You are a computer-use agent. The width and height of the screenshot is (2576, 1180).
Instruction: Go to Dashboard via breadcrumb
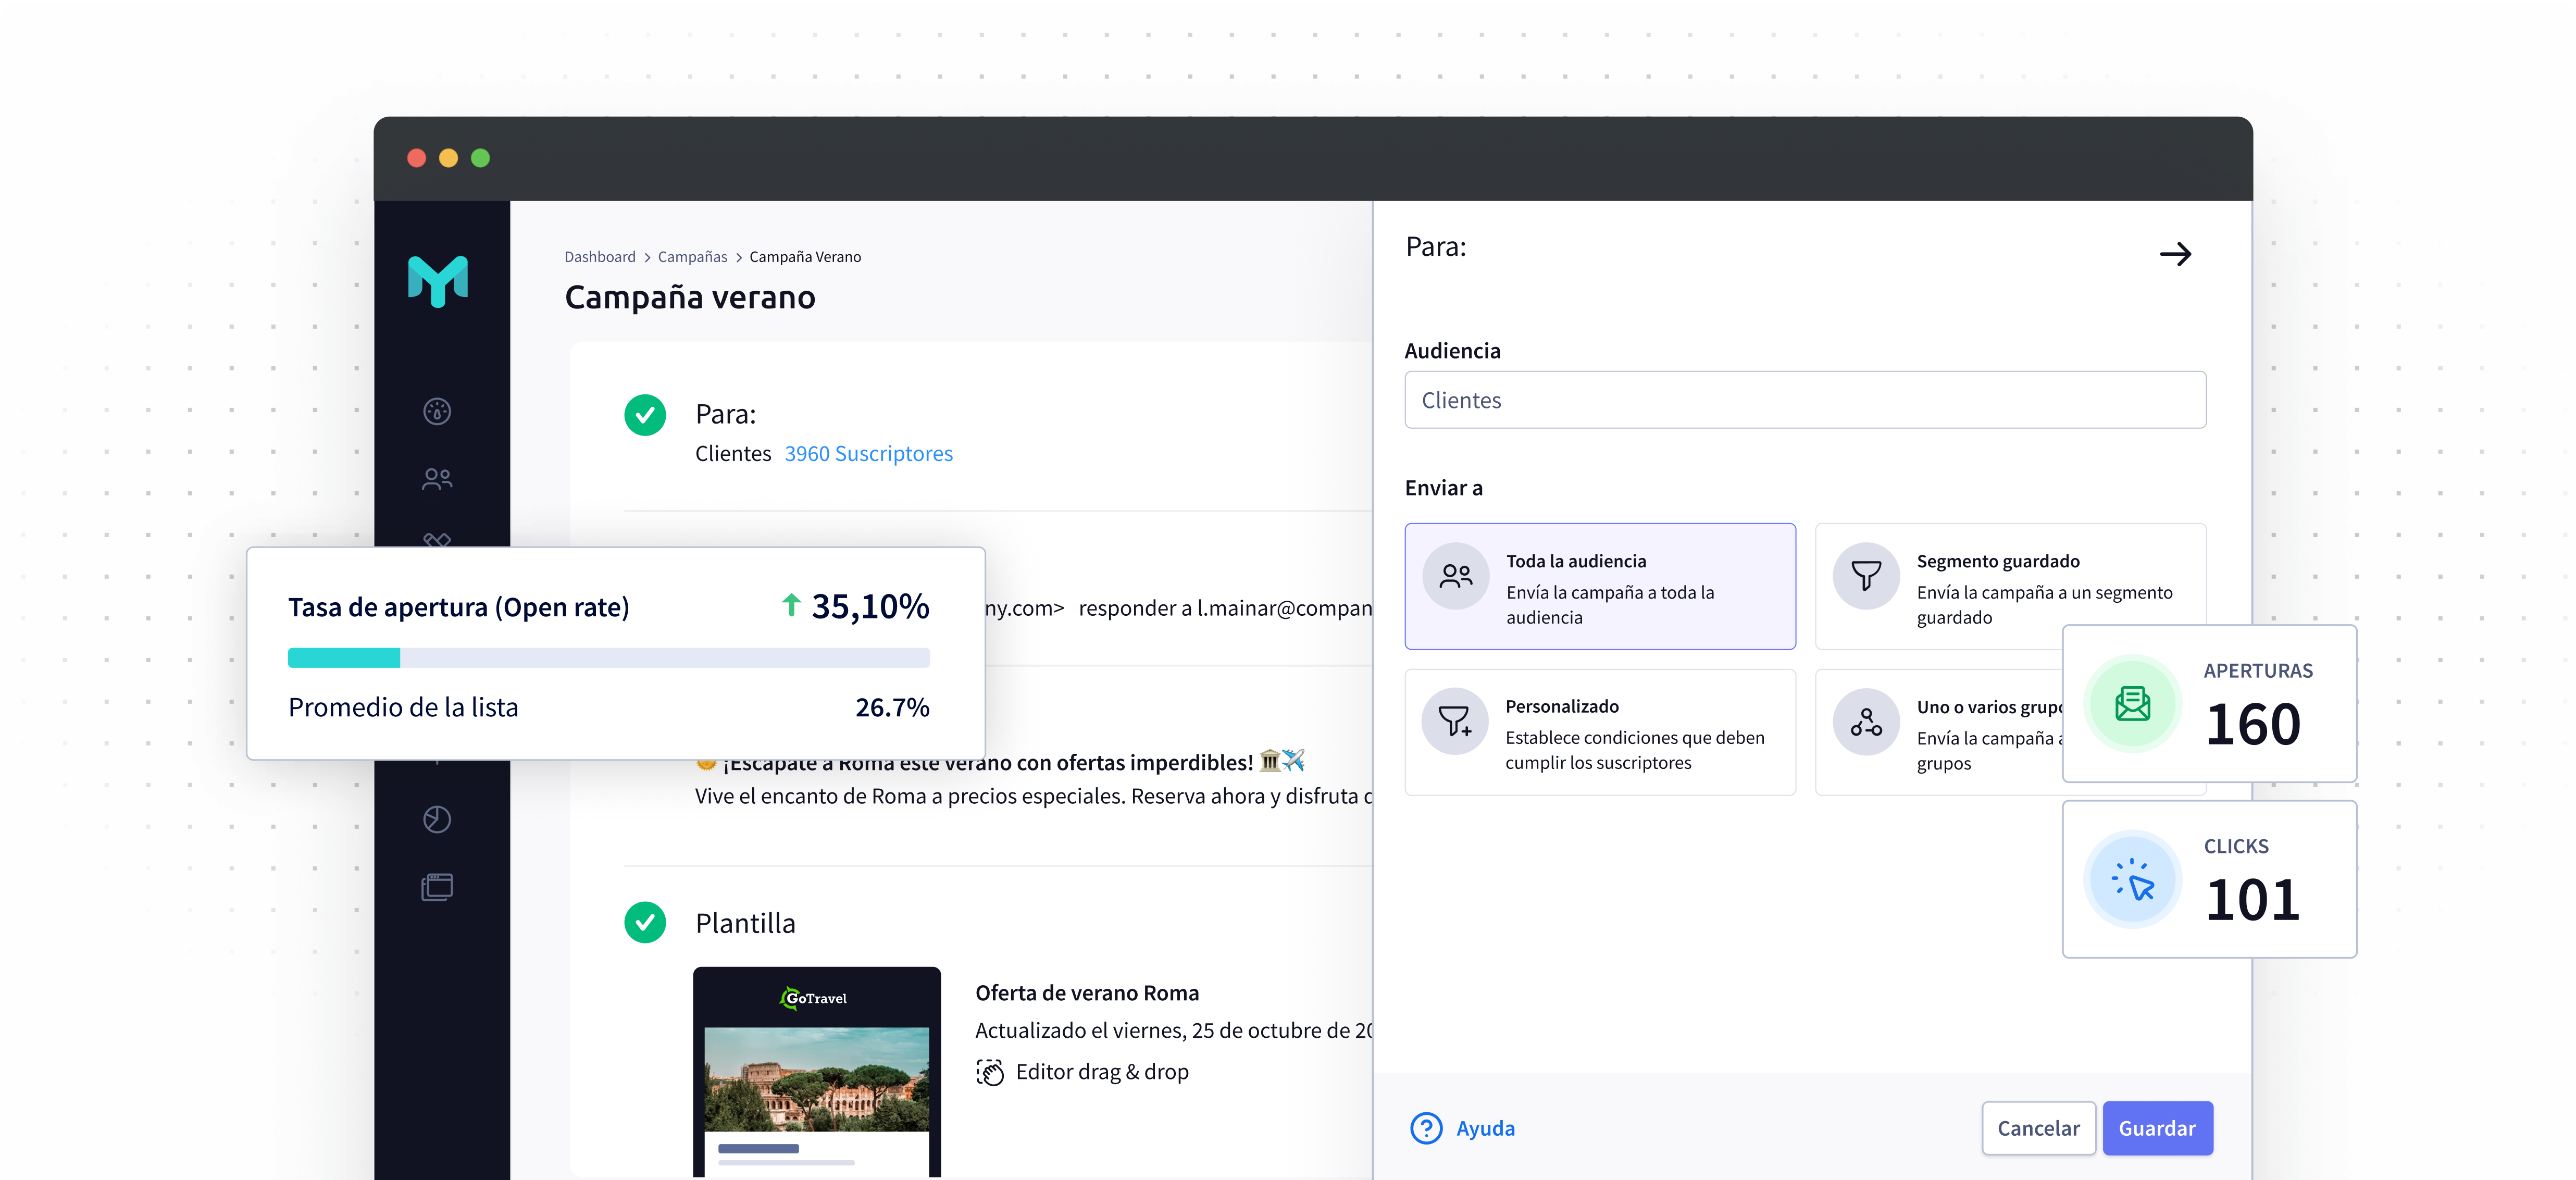[x=600, y=256]
